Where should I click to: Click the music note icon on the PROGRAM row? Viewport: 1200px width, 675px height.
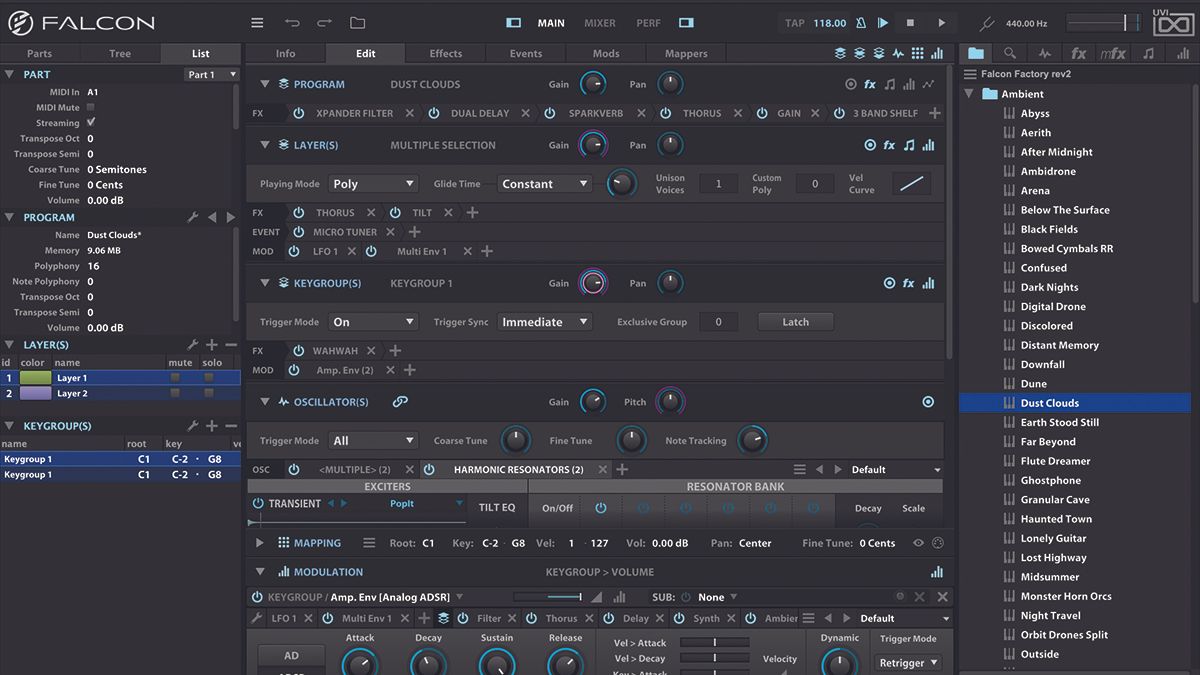tap(889, 84)
